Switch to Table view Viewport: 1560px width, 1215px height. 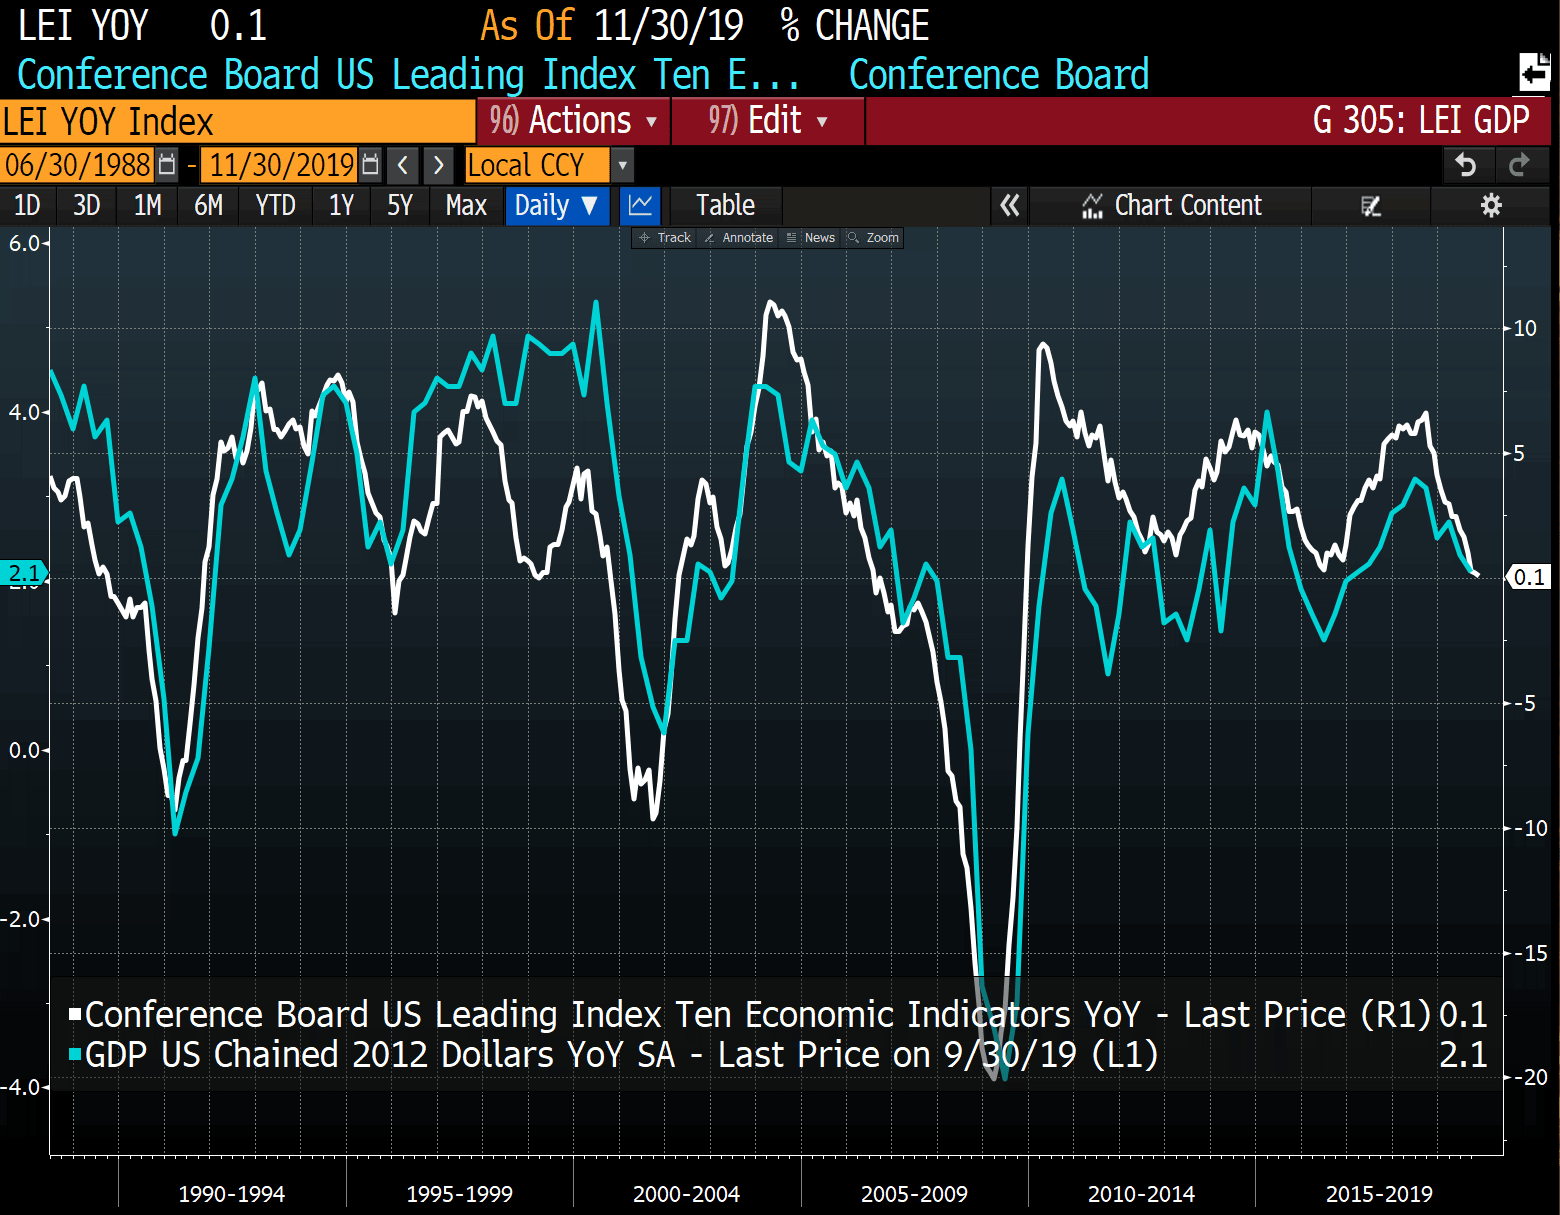(x=725, y=205)
